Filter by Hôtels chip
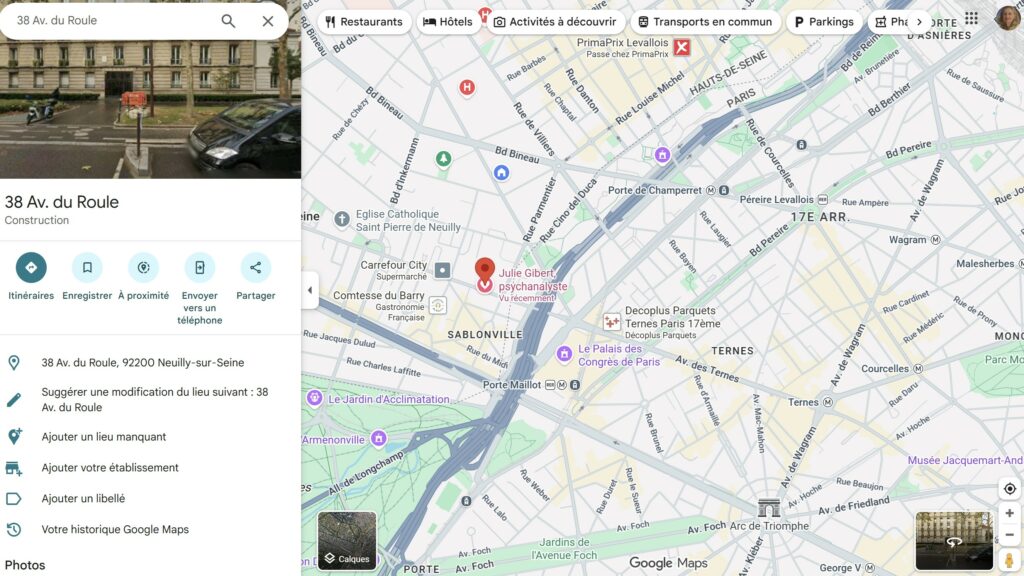 [447, 22]
